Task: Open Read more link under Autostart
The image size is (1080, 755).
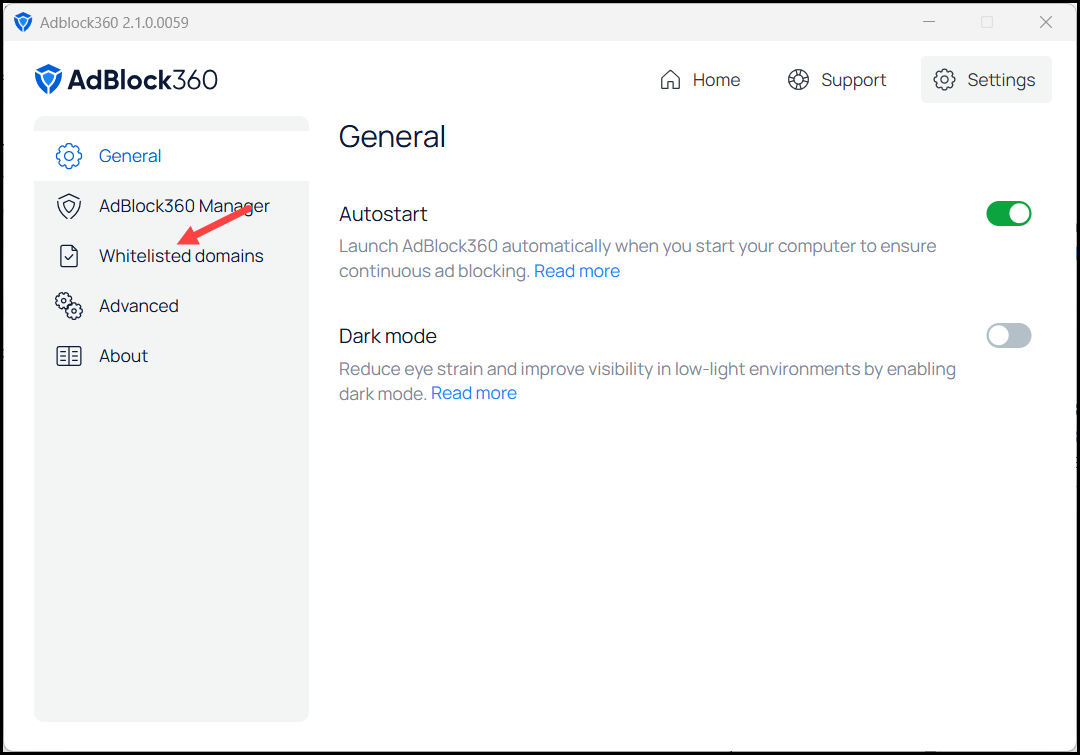Action: 577,271
